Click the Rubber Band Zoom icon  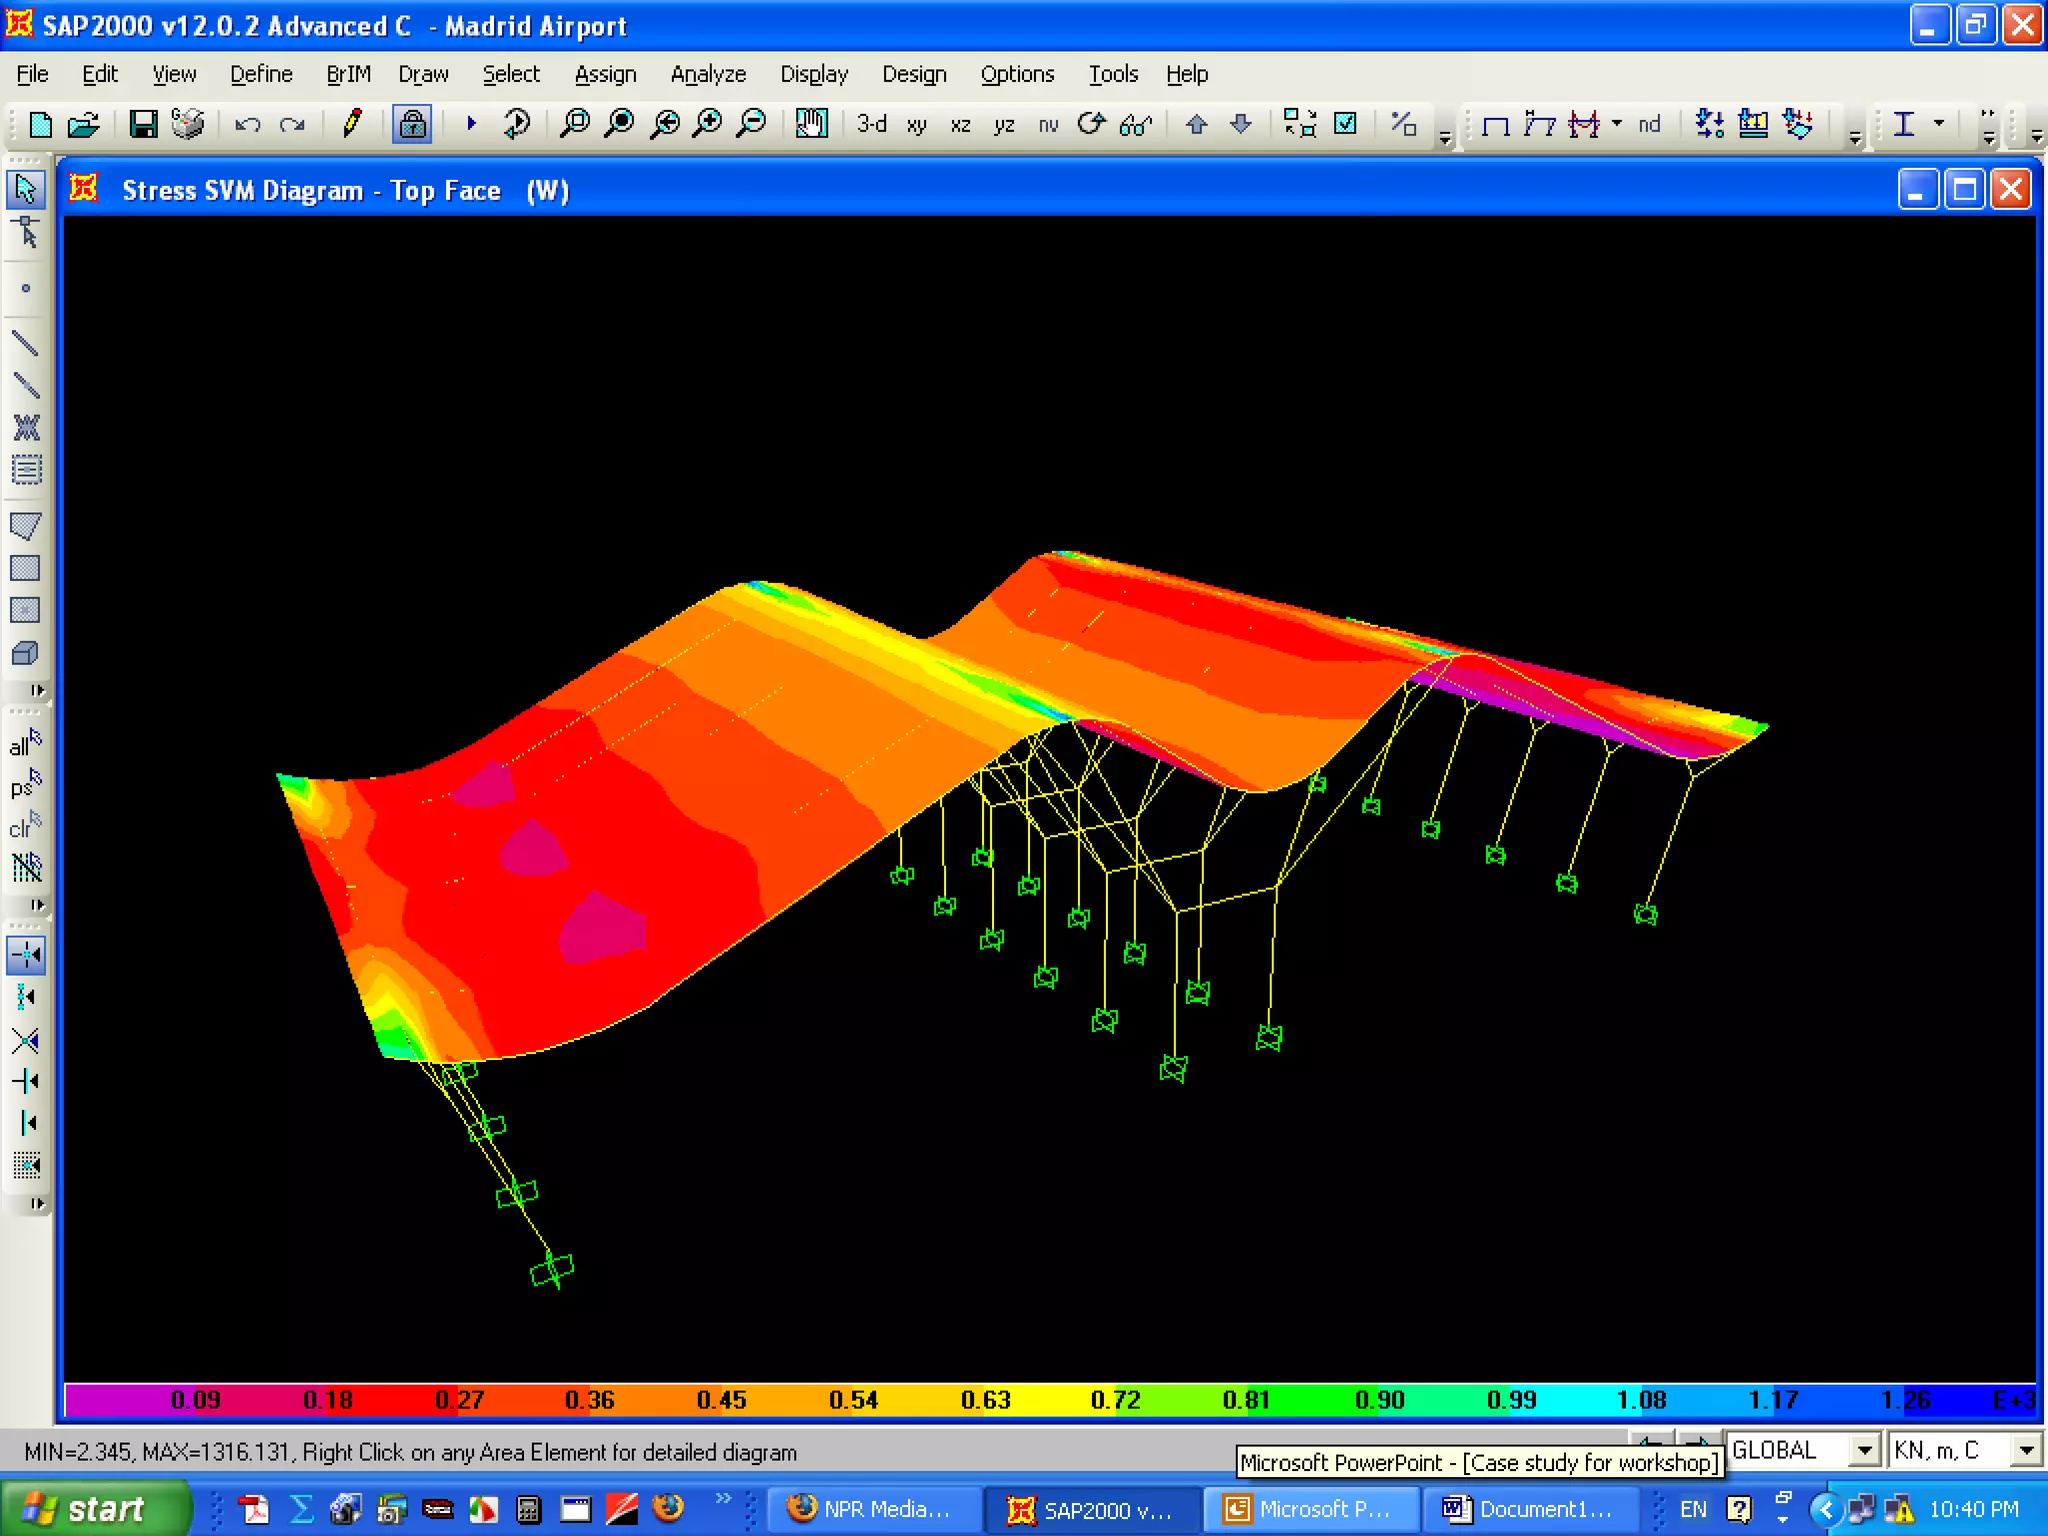574,124
